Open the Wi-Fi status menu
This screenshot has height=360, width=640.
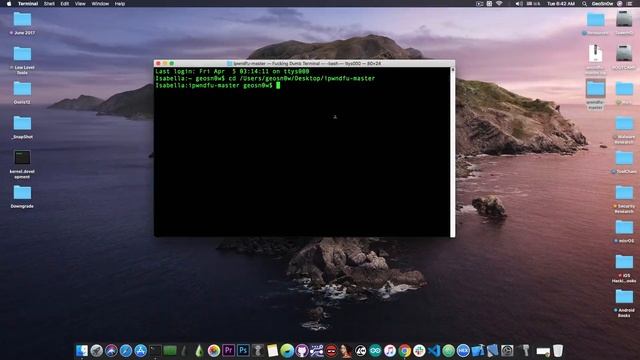pyautogui.click(x=499, y=4)
